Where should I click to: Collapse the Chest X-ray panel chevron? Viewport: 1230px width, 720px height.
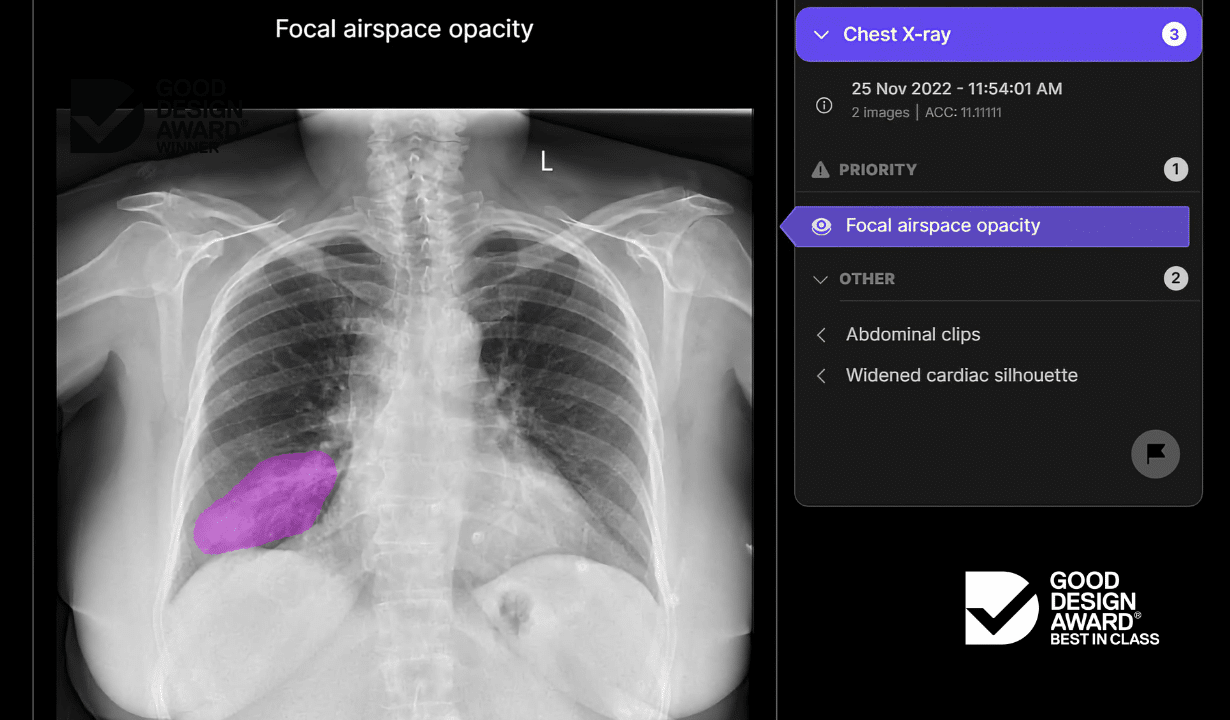pos(821,35)
